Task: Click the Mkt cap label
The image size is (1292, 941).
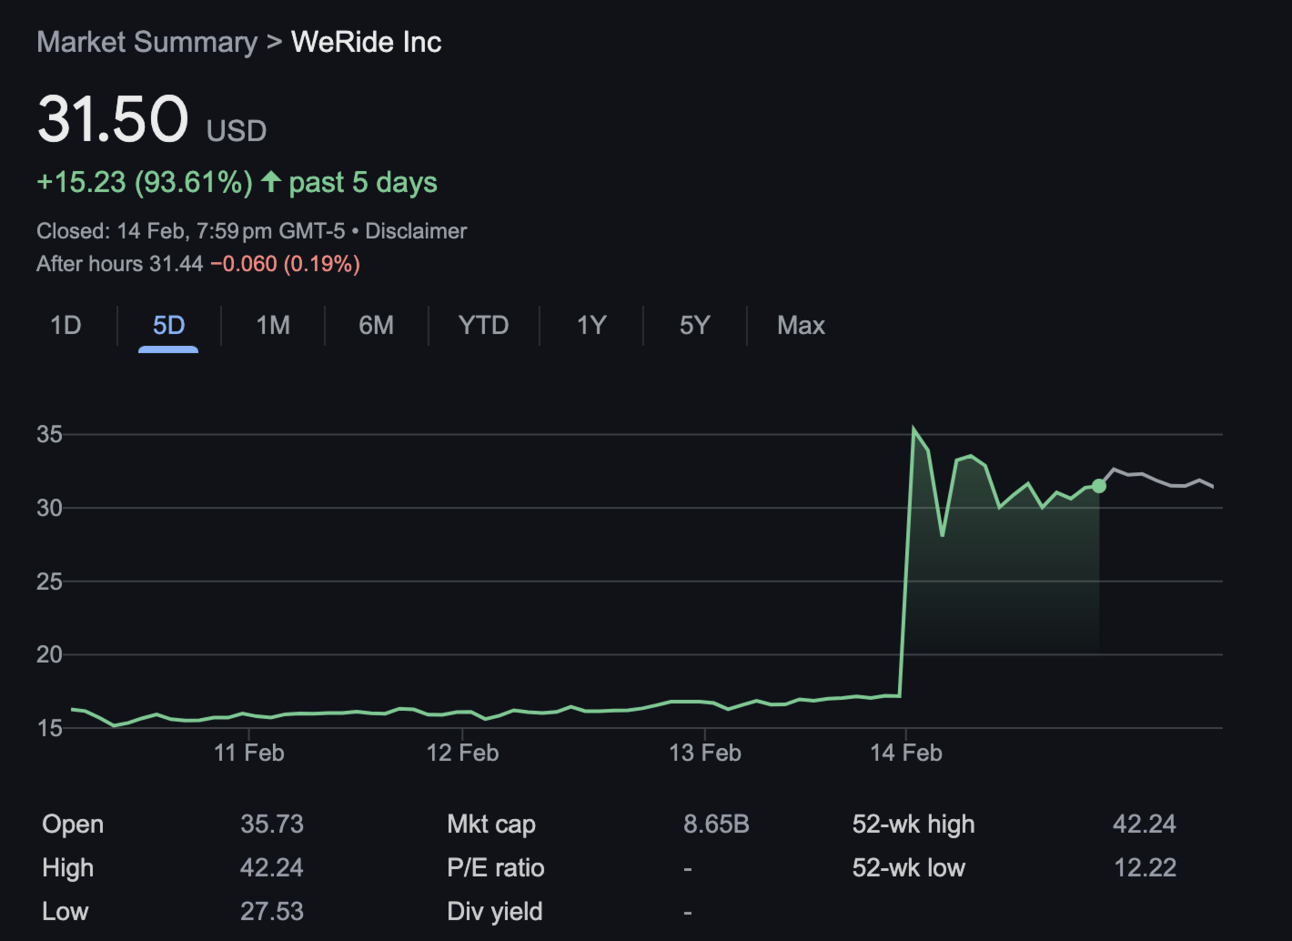Action: (491, 824)
